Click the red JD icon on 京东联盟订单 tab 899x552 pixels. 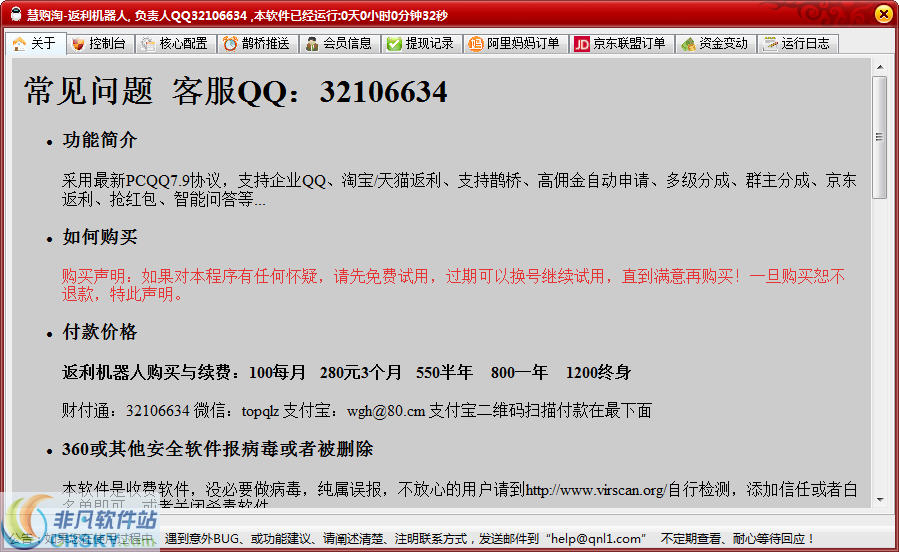582,44
